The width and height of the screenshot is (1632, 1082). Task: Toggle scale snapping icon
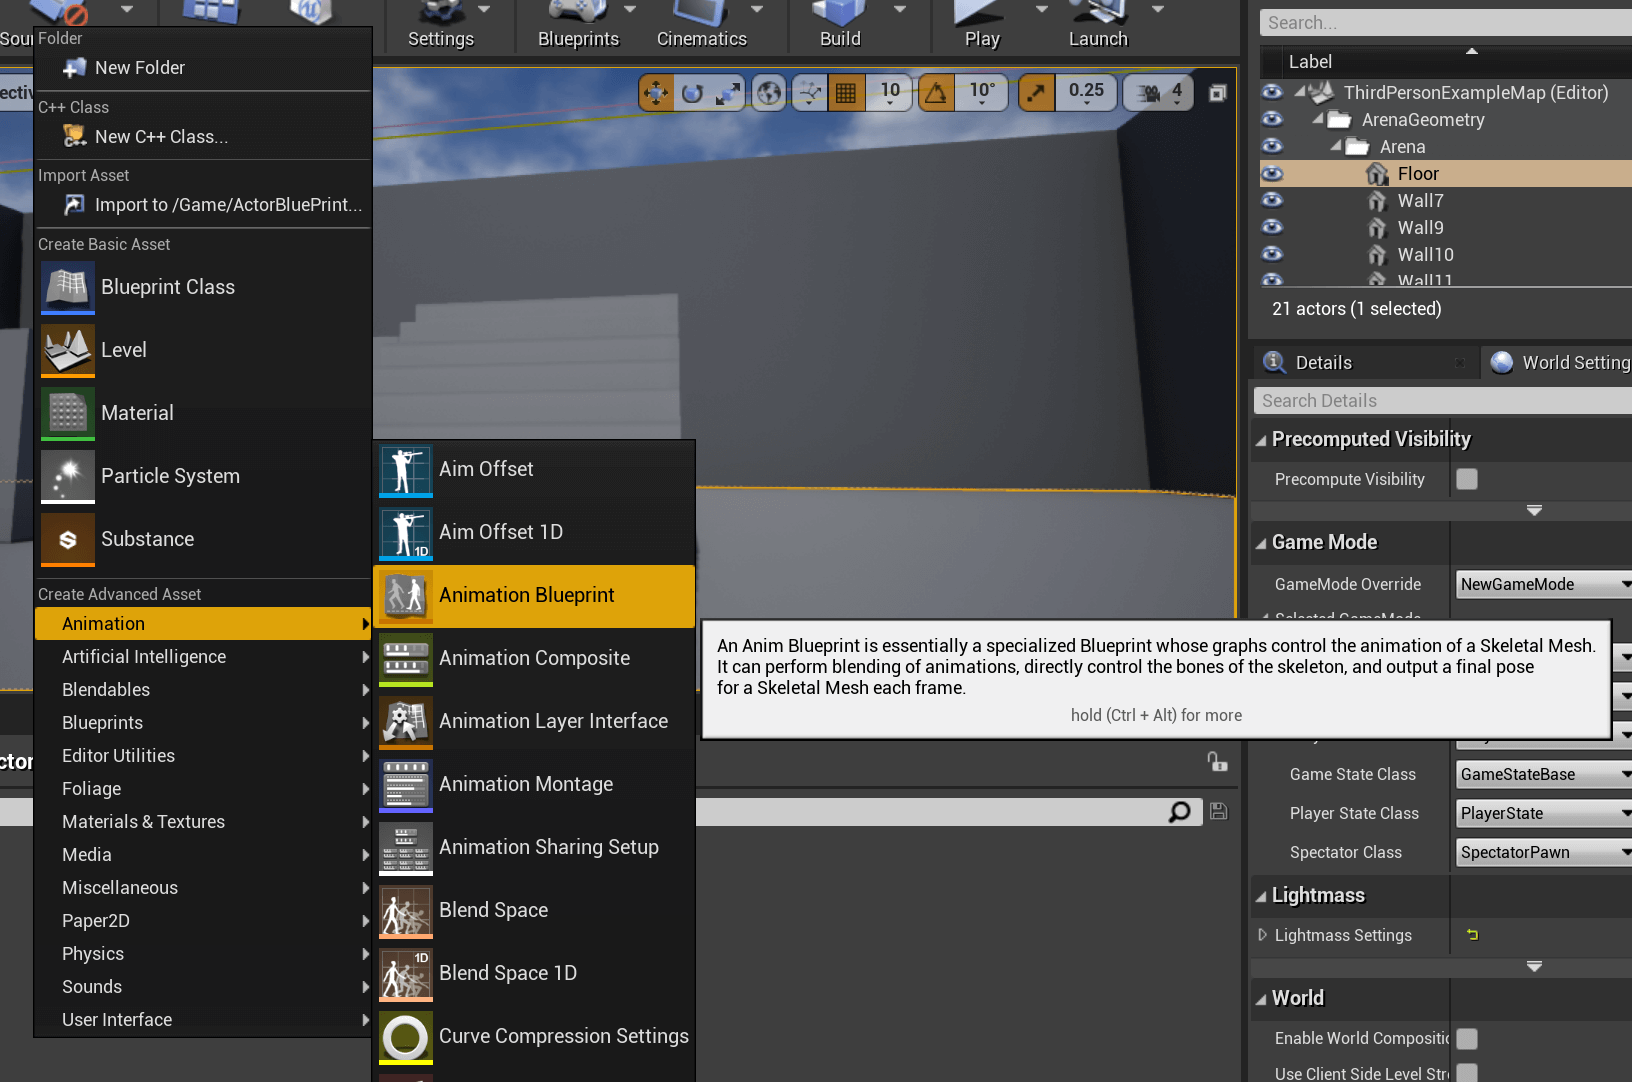[x=1037, y=93]
